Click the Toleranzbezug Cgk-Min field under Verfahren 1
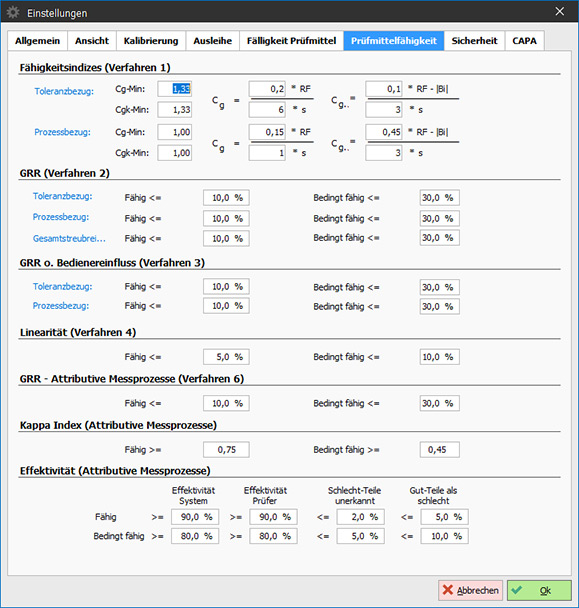This screenshot has height=608, width=579. pyautogui.click(x=175, y=110)
